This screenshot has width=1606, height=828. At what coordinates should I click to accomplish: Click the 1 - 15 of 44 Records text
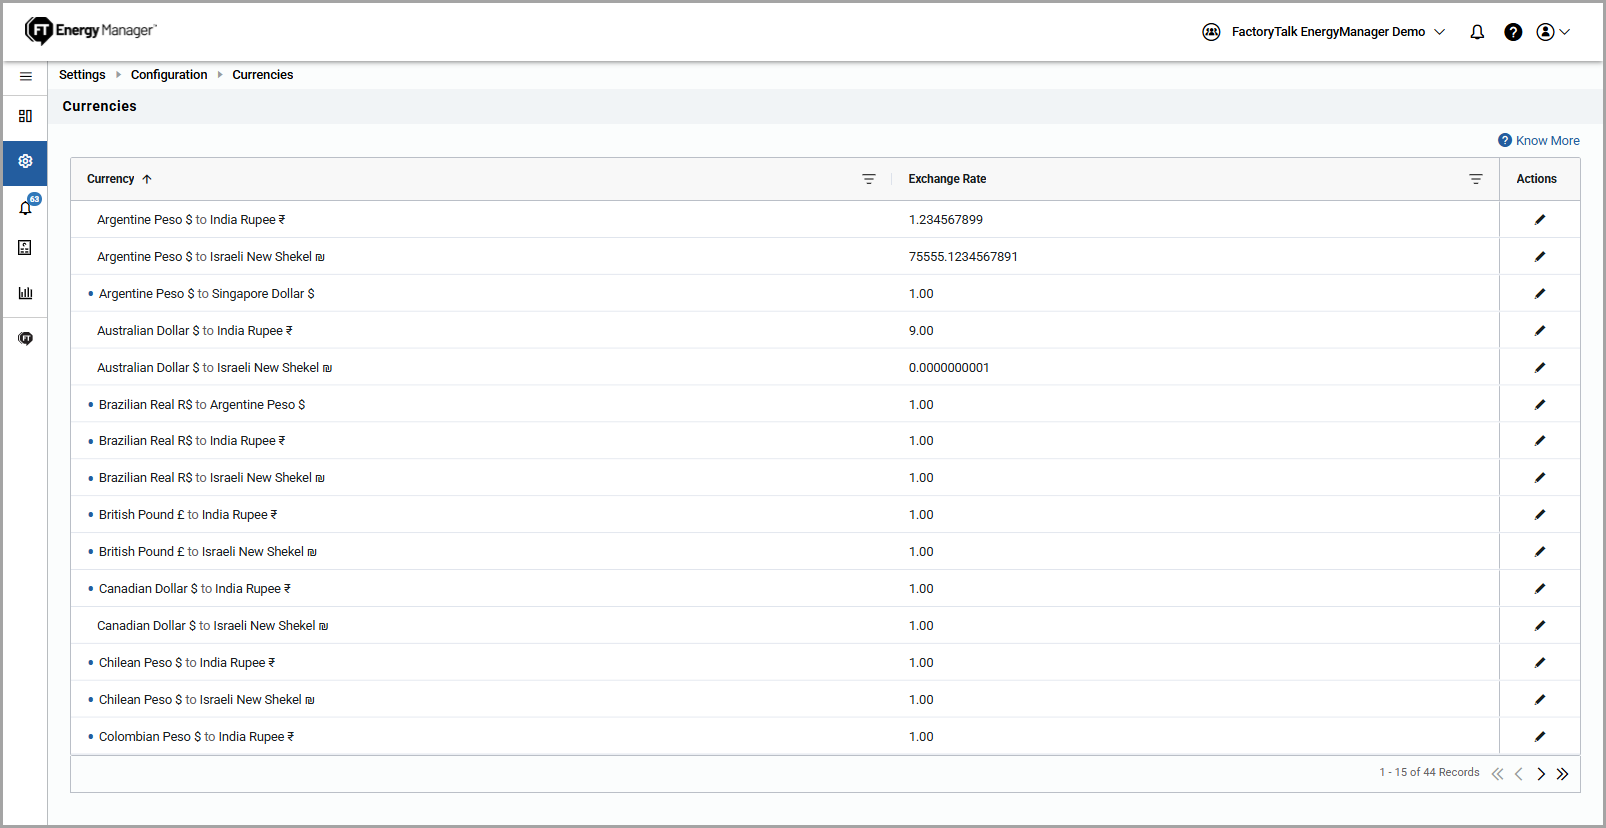pos(1429,773)
